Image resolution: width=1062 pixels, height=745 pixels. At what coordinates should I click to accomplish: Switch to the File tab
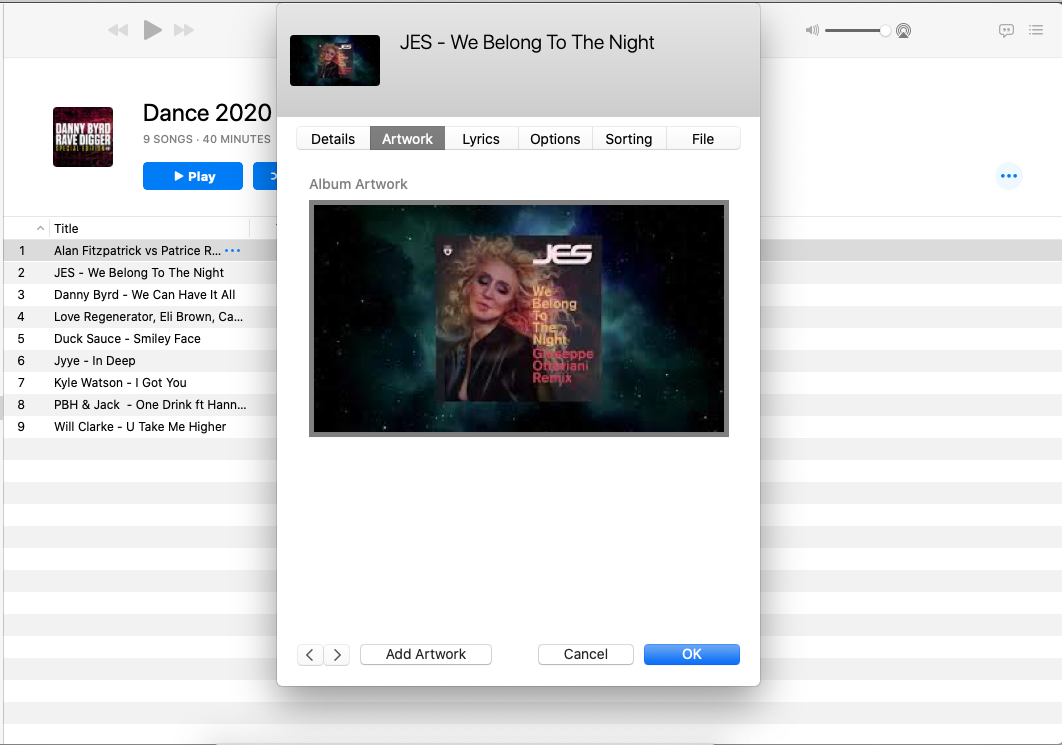pos(703,138)
